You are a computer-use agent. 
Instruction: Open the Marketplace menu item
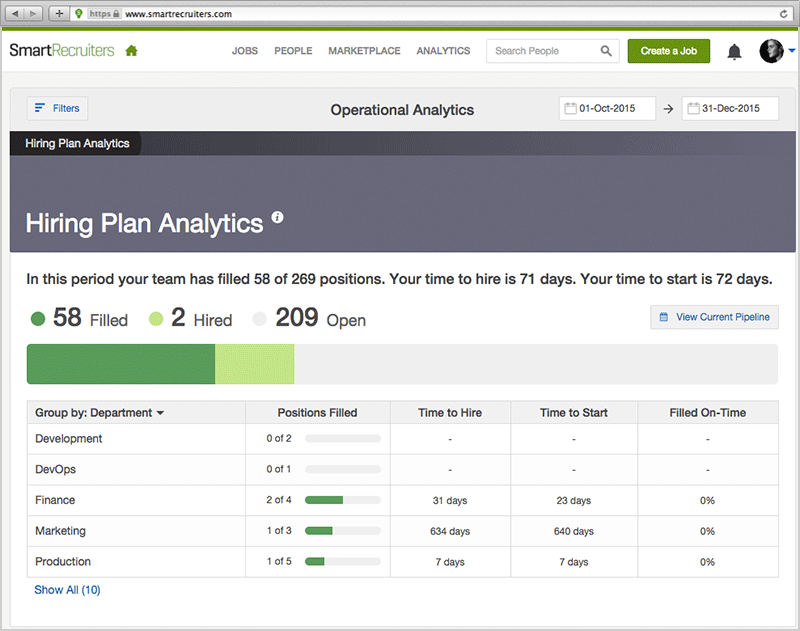pyautogui.click(x=364, y=51)
